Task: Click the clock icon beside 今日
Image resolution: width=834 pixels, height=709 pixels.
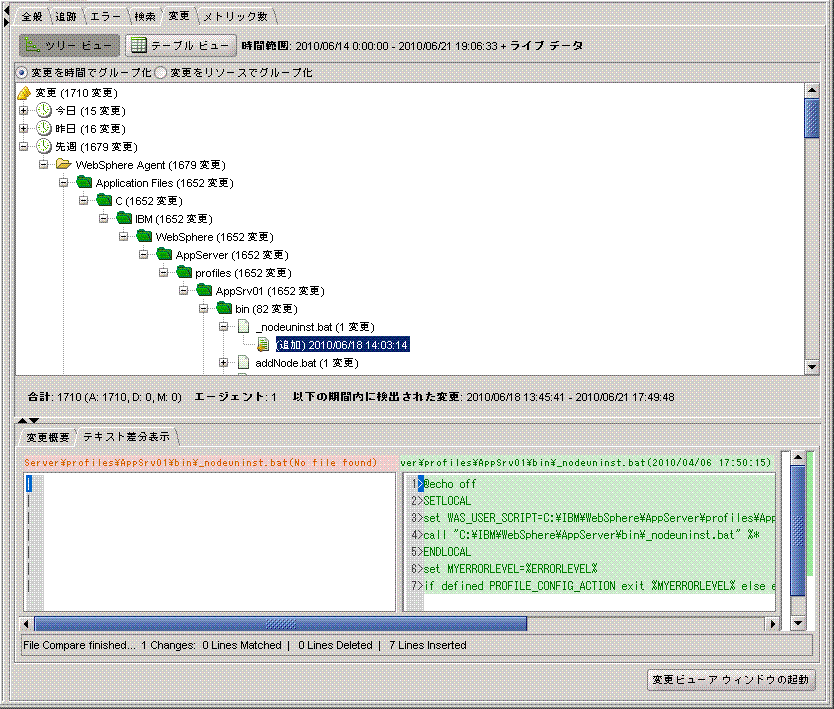Action: [44, 111]
